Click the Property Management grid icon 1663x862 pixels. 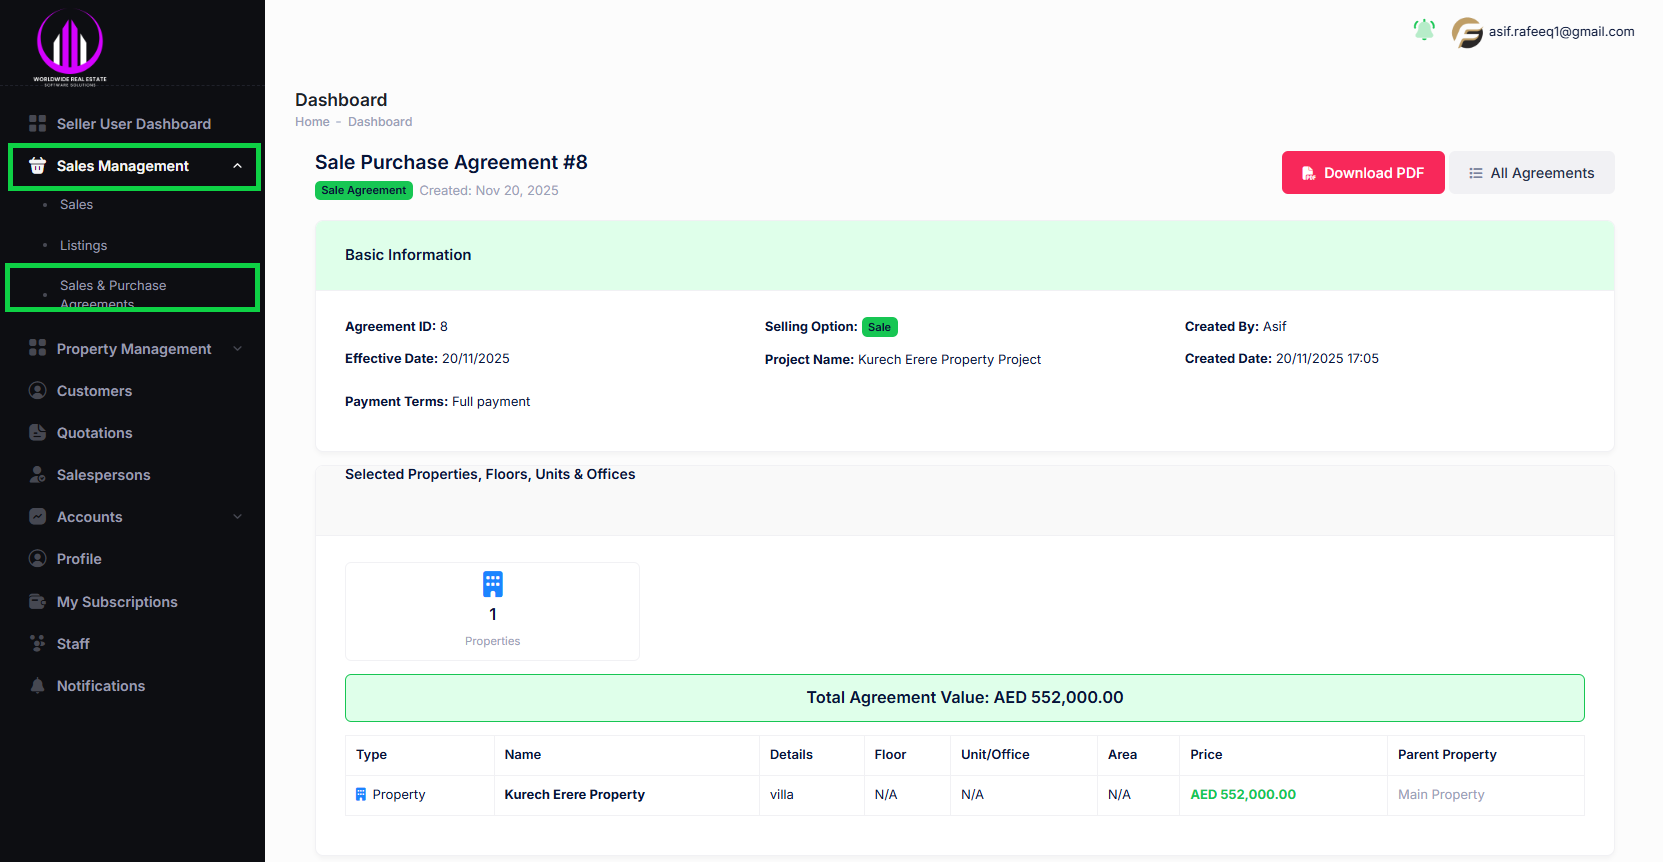click(38, 348)
